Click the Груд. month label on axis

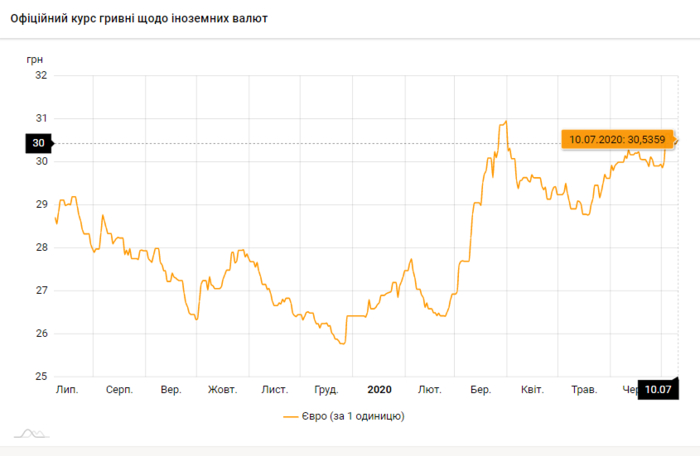click(326, 390)
